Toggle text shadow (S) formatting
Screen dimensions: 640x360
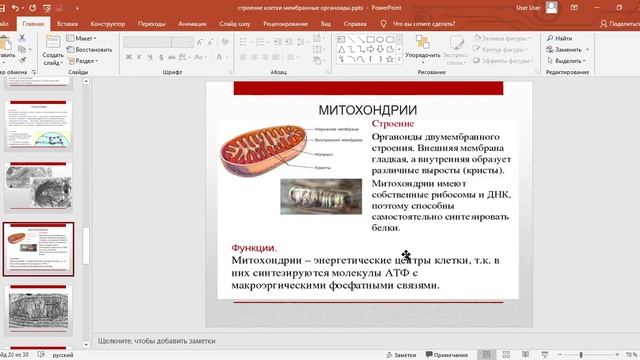(161, 57)
